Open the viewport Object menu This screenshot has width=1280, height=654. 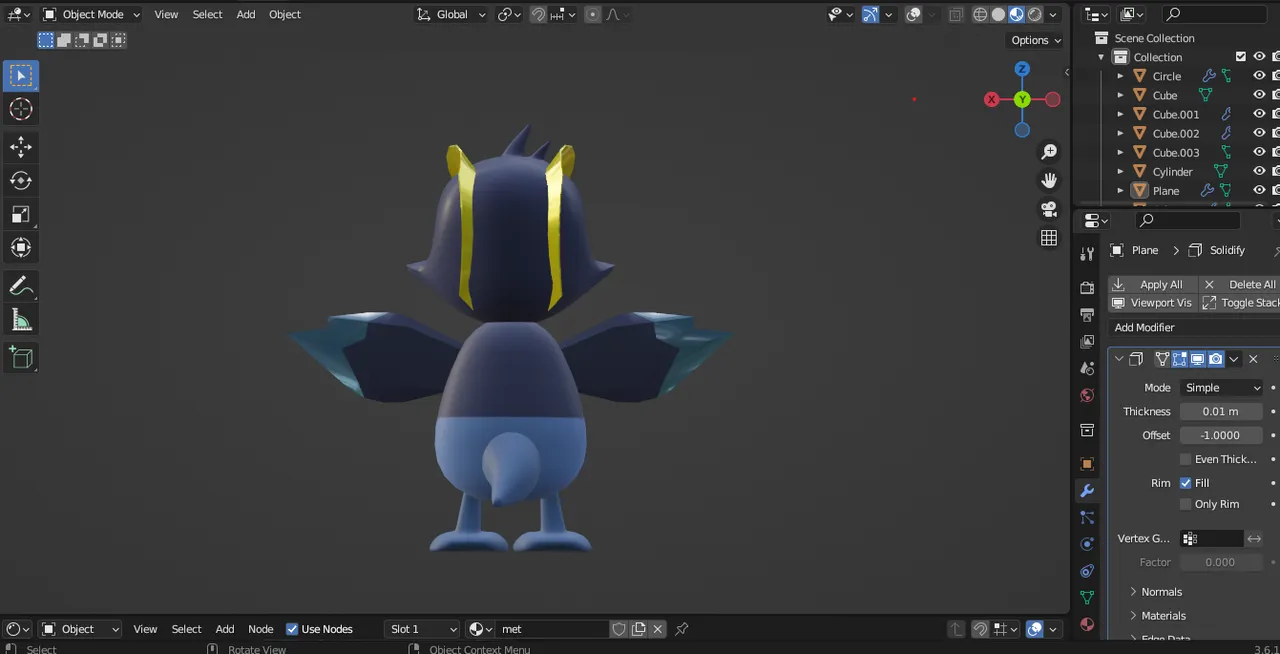coord(285,14)
